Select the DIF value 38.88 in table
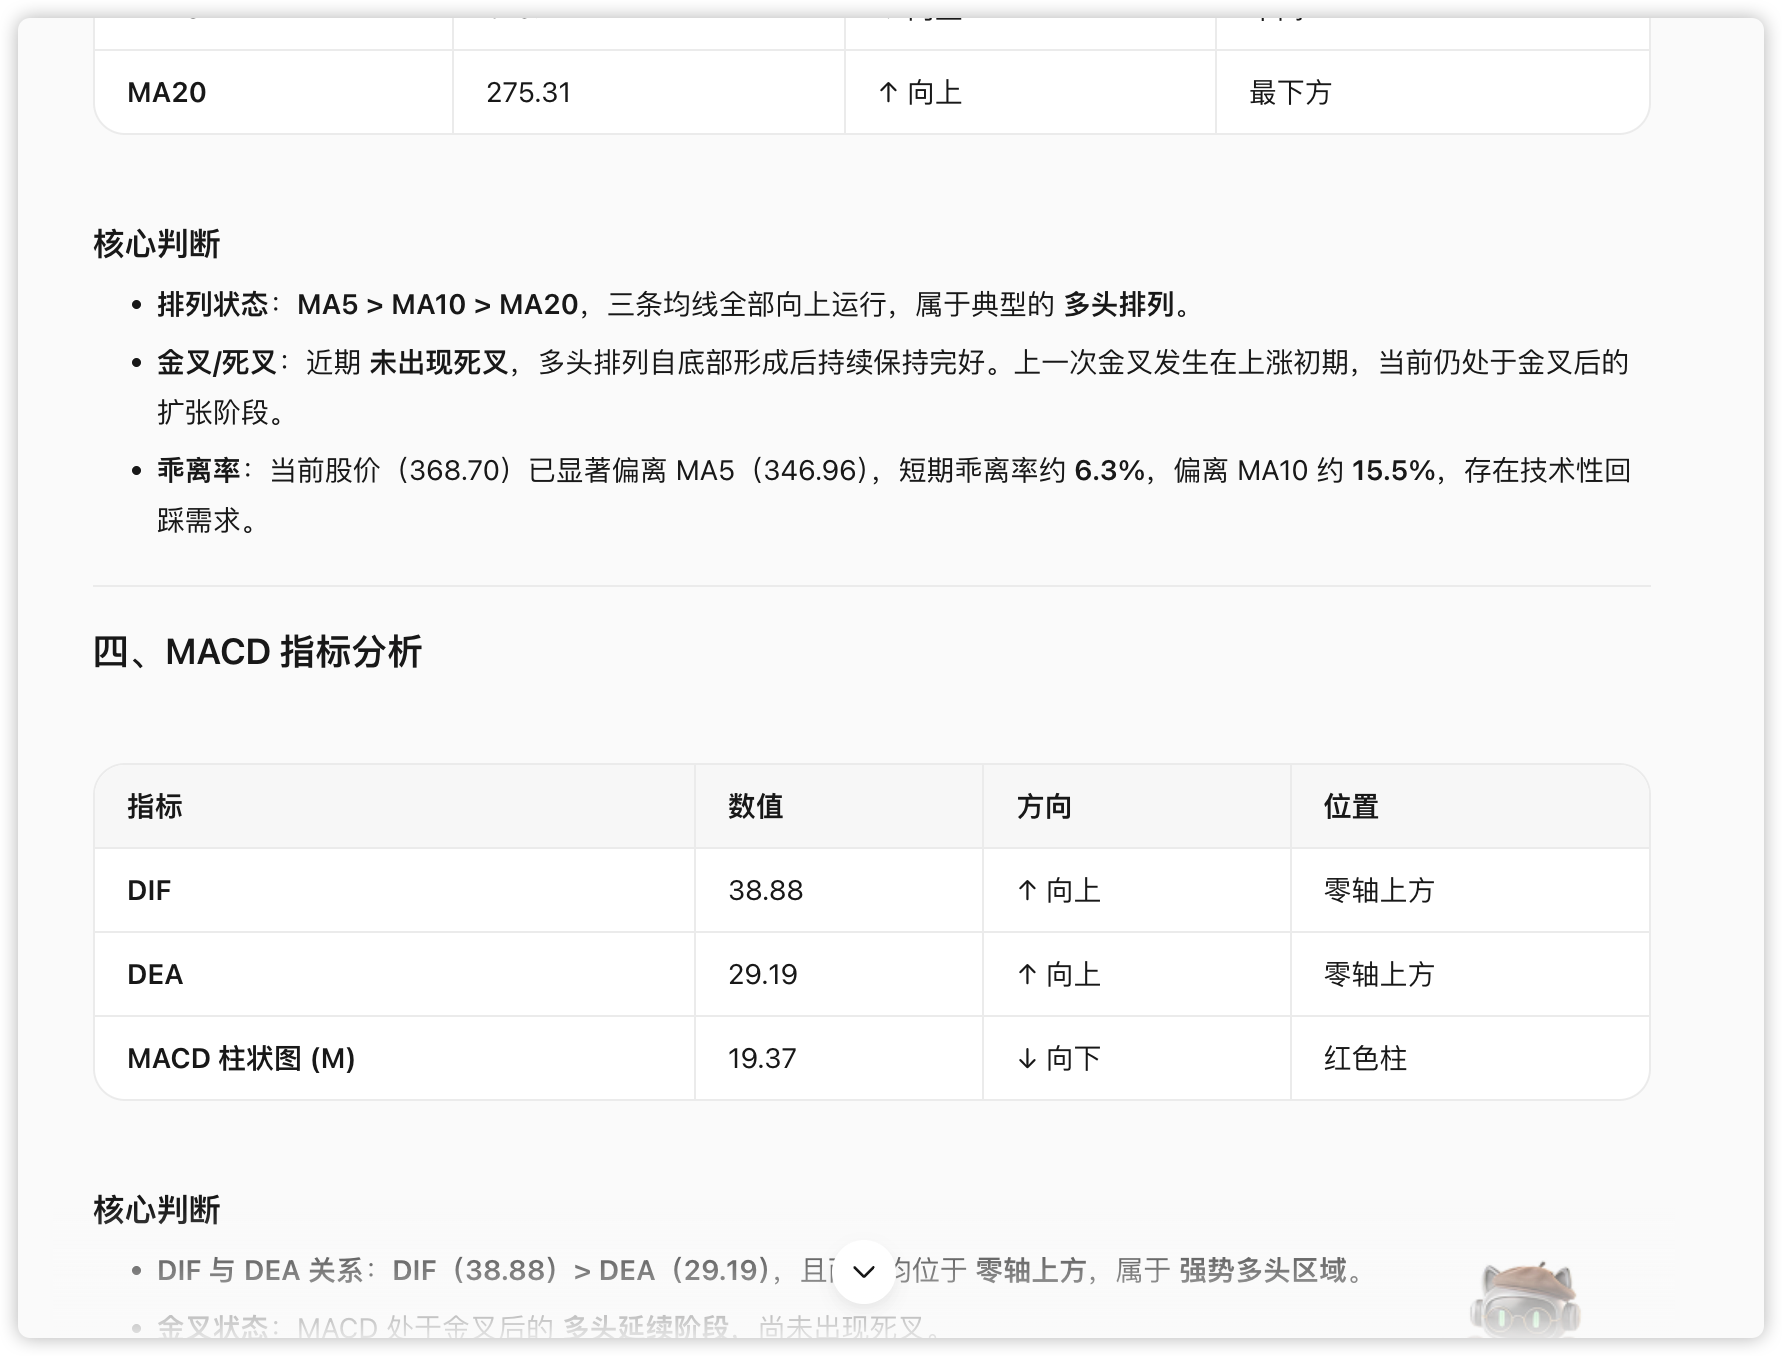This screenshot has width=1782, height=1356. tap(765, 890)
